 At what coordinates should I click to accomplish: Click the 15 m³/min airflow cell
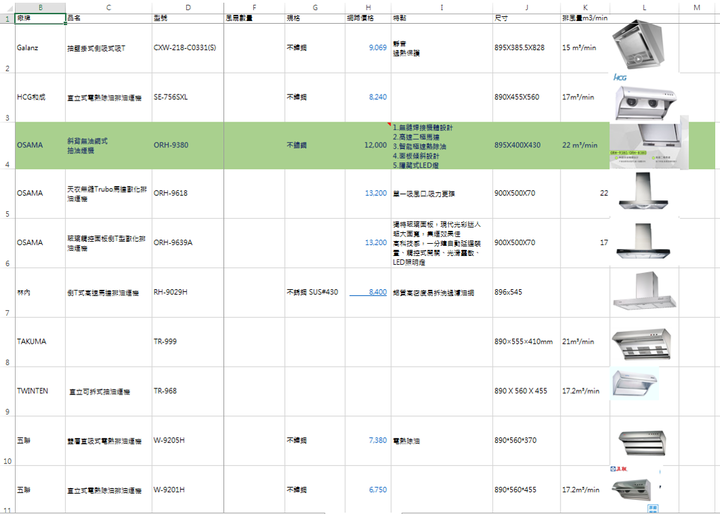[585, 48]
